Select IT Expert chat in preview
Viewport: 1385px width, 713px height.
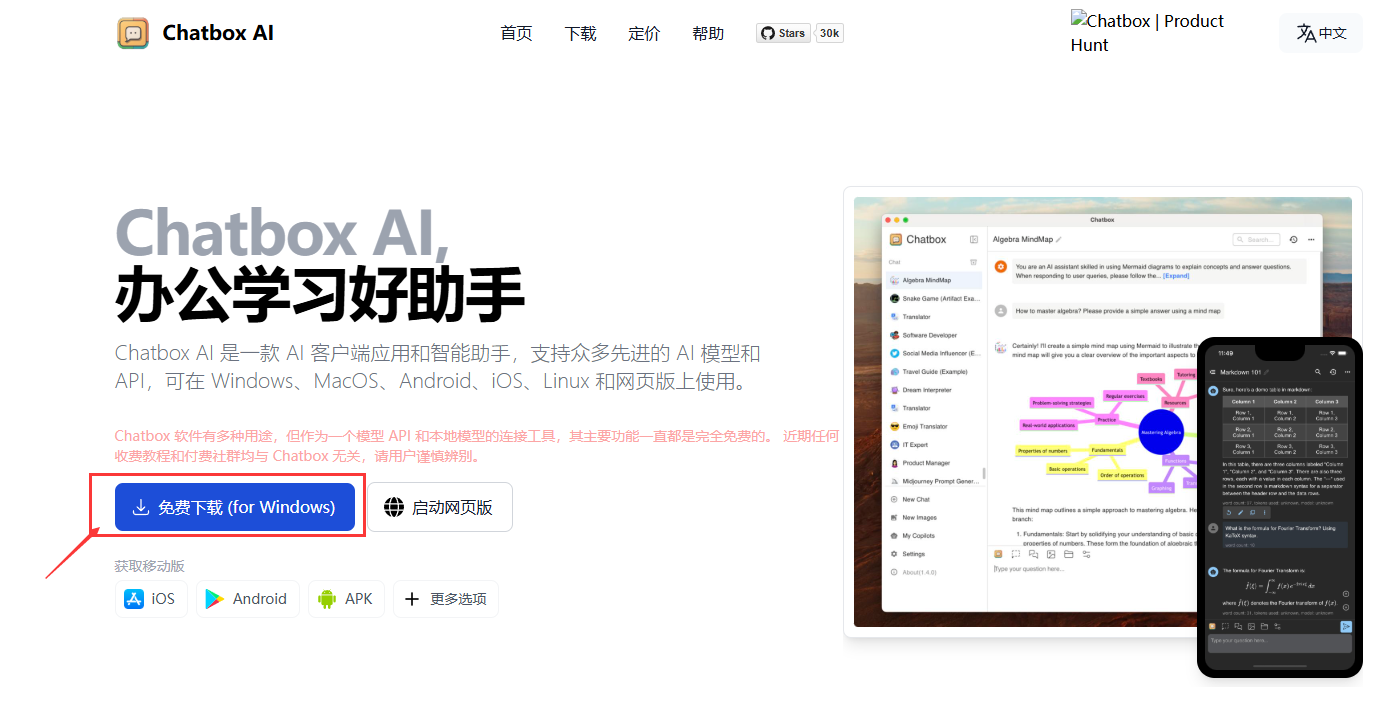935,445
